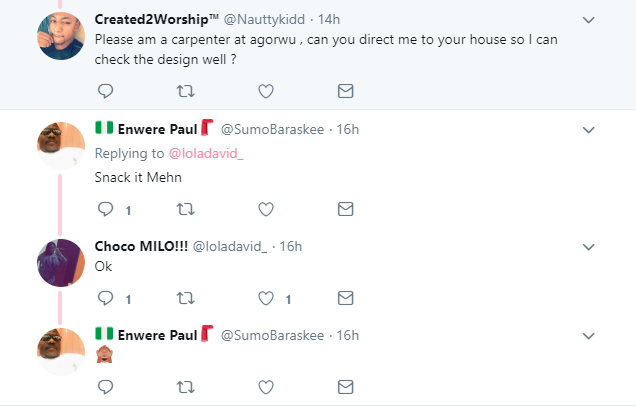The width and height of the screenshot is (636, 411).
Task: Share "Snack it Mehn" tweet via message
Action: tap(345, 209)
